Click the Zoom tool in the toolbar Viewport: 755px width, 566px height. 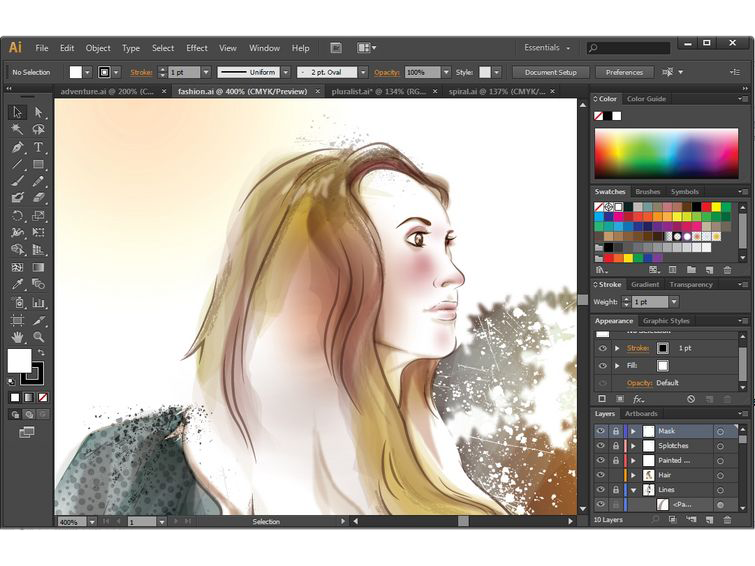click(39, 337)
